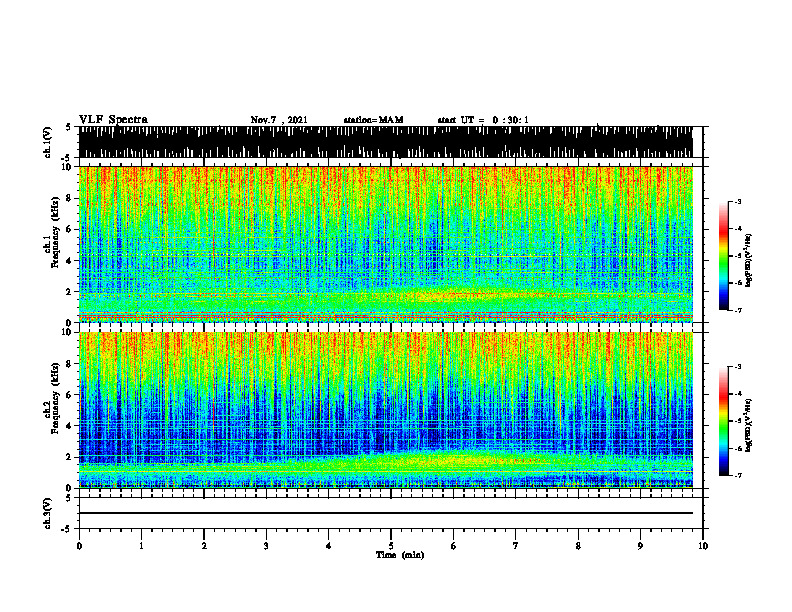Screen dimensions: 792x612
Task: Click time axis tick label "1"
Action: coord(141,546)
